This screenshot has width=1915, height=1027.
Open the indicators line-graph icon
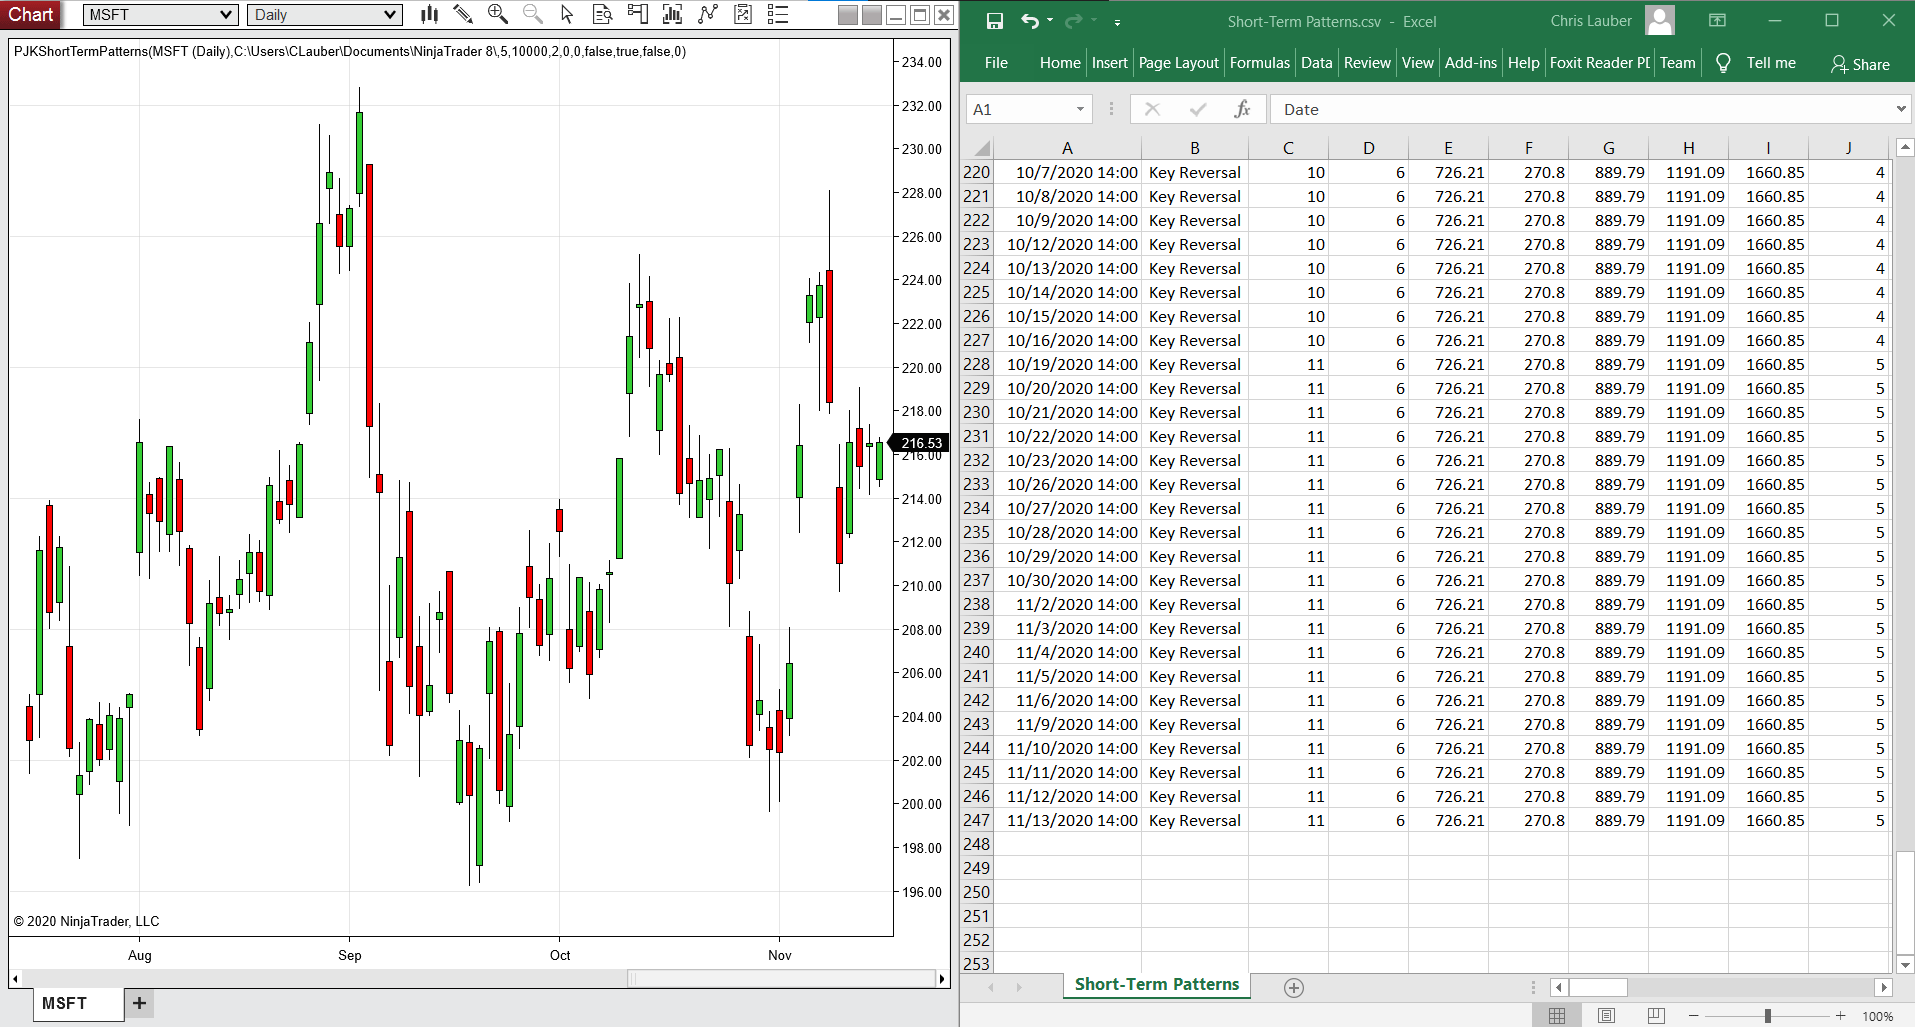[708, 14]
